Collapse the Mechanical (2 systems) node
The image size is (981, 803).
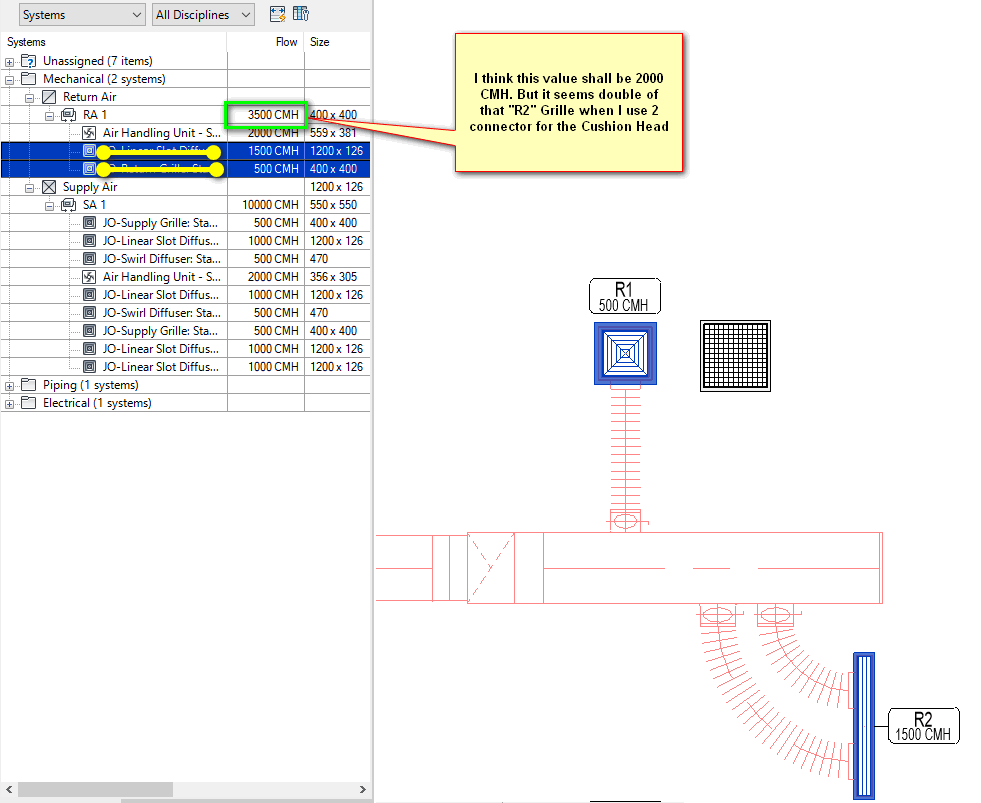tap(9, 80)
